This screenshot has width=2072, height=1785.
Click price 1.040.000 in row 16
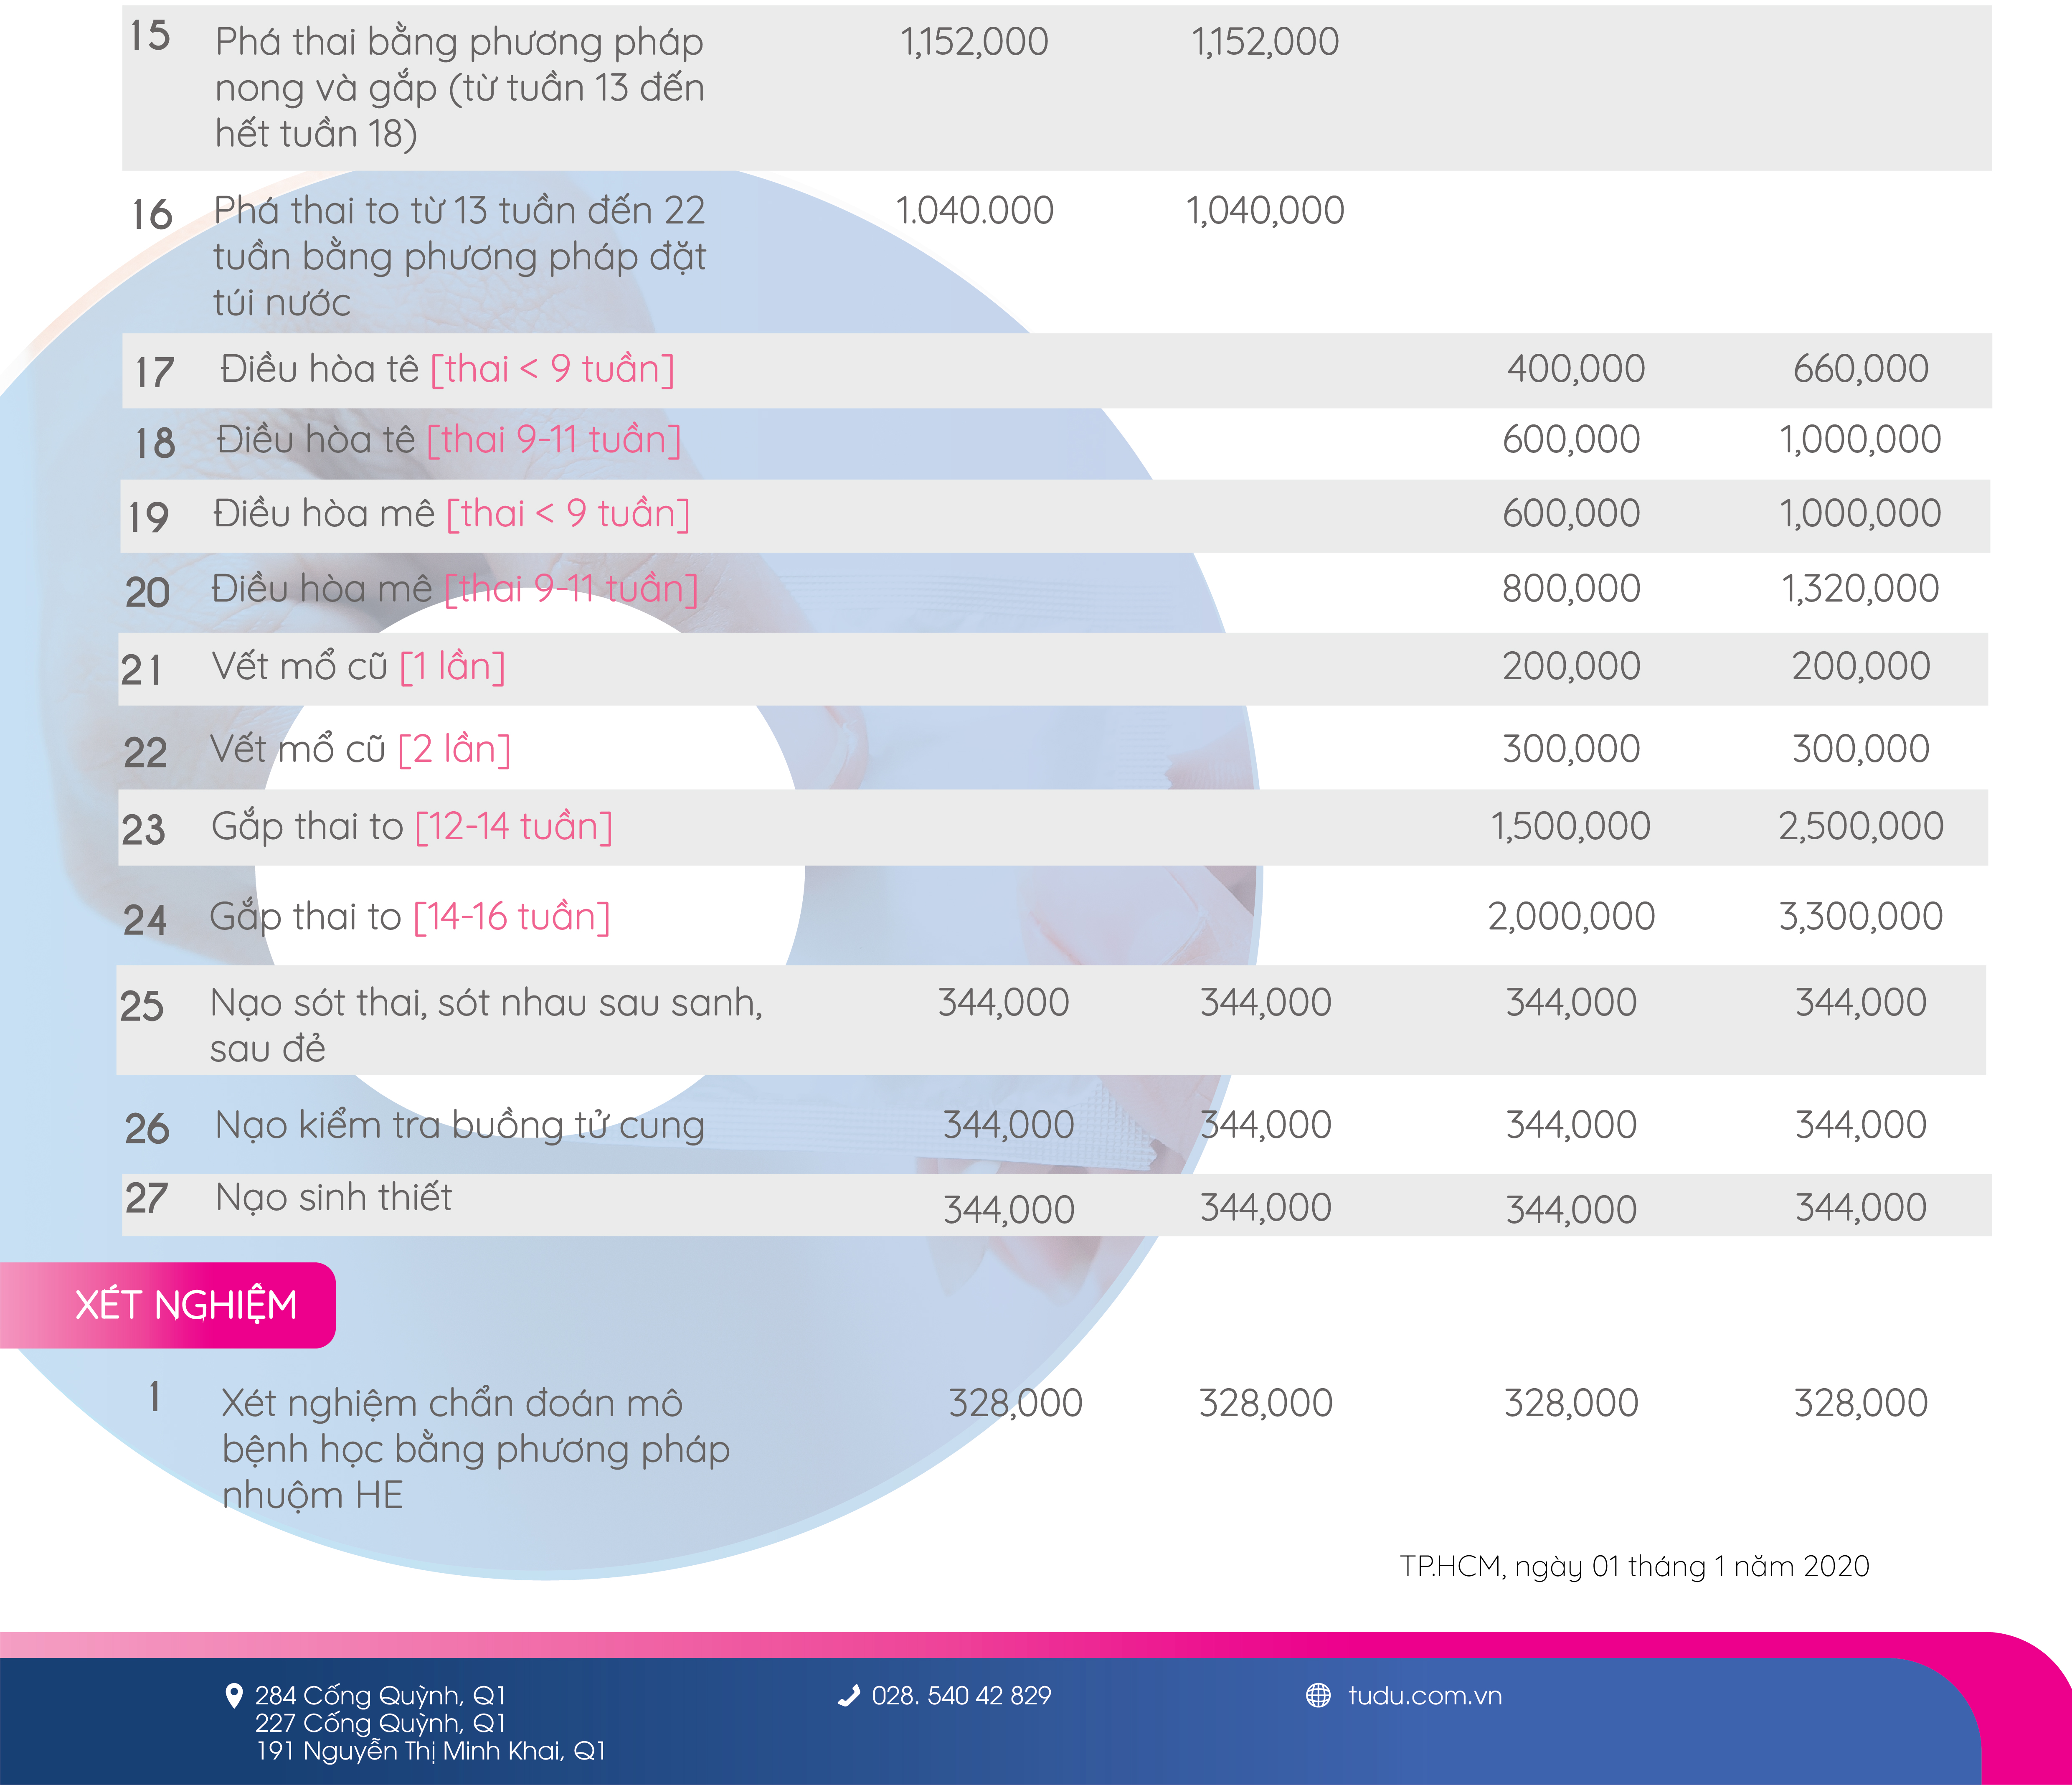coord(974,210)
